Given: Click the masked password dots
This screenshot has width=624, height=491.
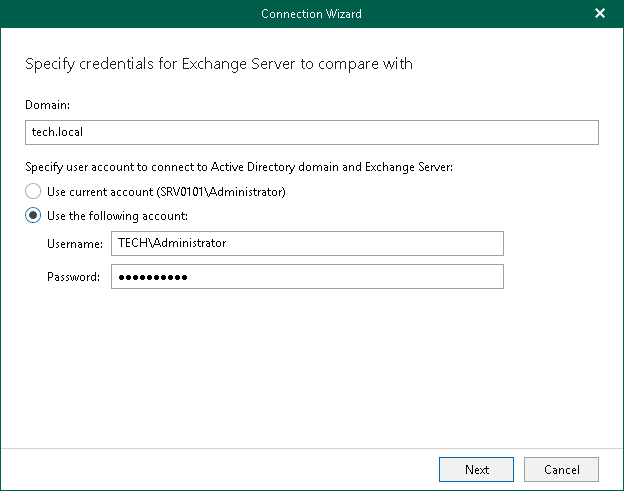Looking at the screenshot, I should click(152, 277).
